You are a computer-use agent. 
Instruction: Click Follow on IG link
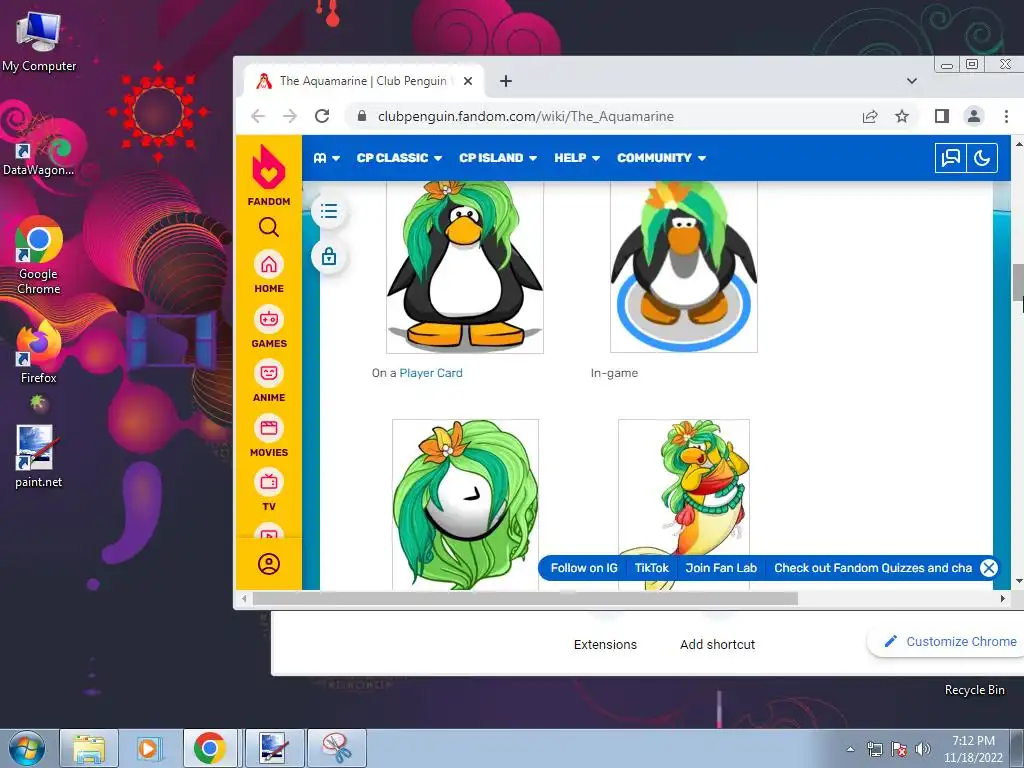[x=584, y=568]
